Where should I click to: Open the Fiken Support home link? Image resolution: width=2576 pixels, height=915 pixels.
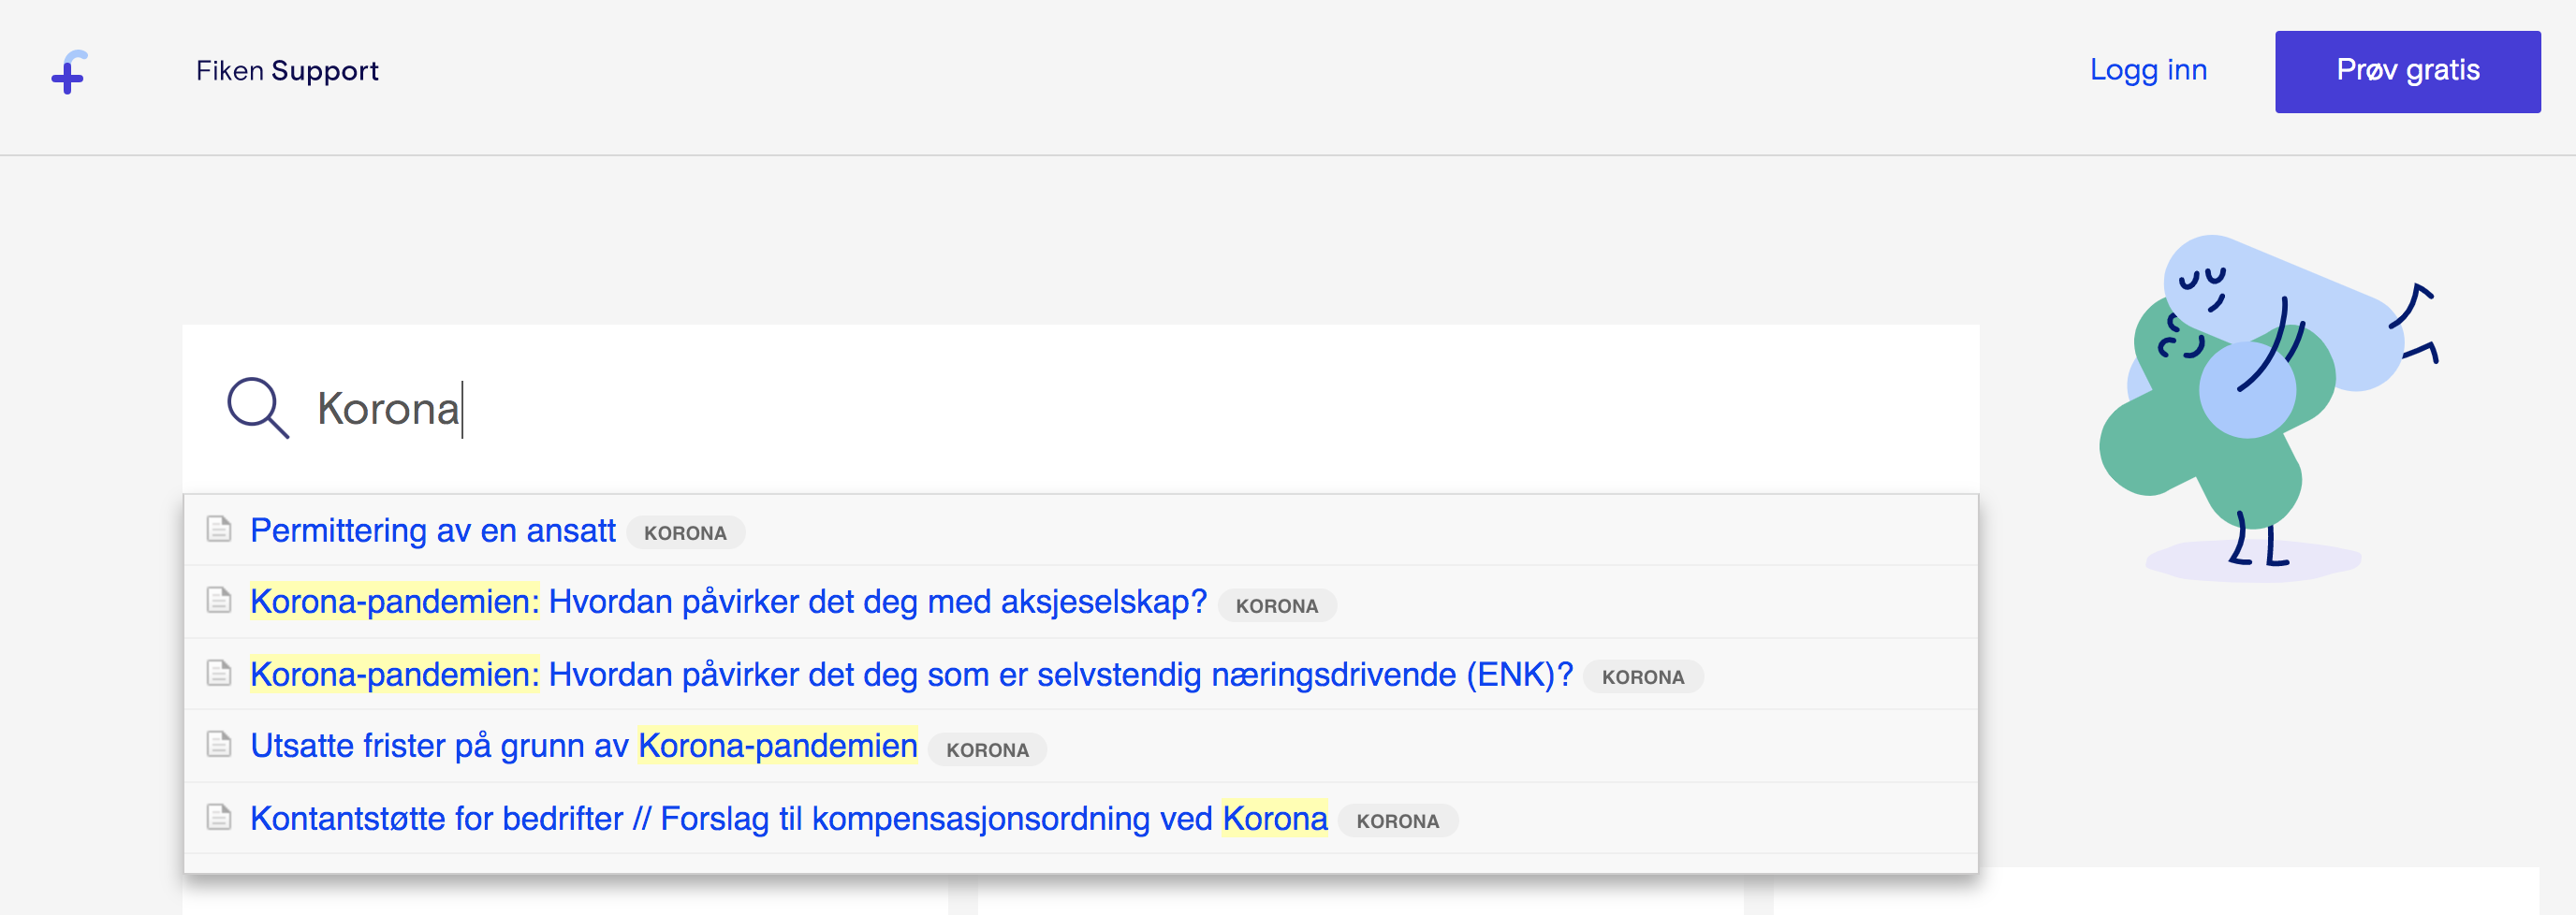[287, 71]
